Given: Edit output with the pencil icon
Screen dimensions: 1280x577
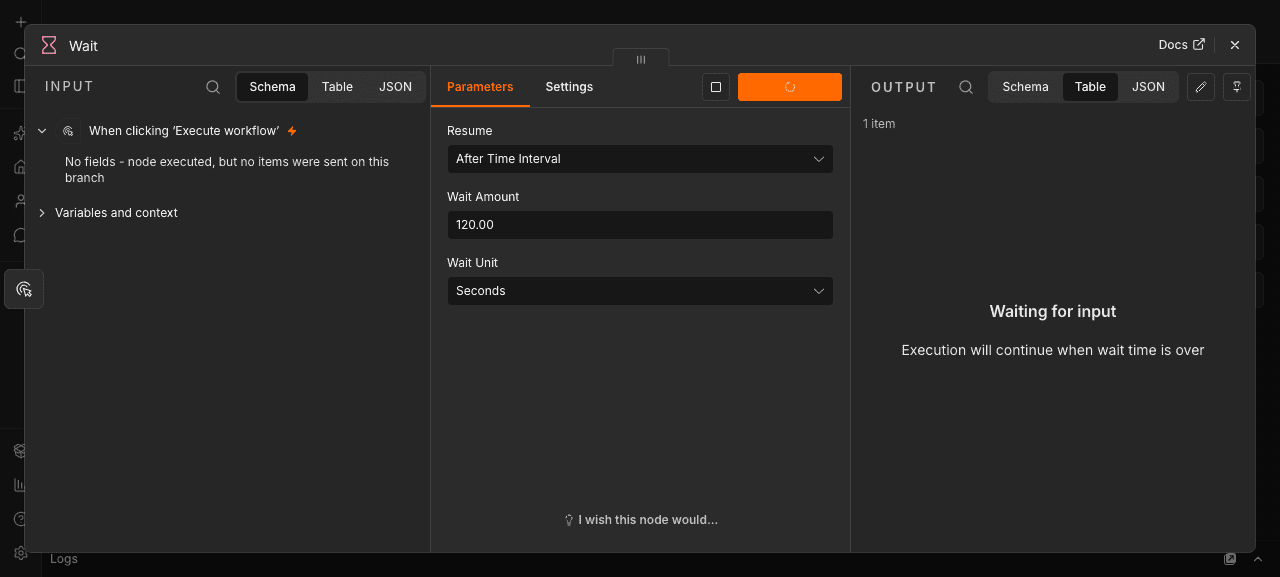Looking at the screenshot, I should pos(1201,87).
